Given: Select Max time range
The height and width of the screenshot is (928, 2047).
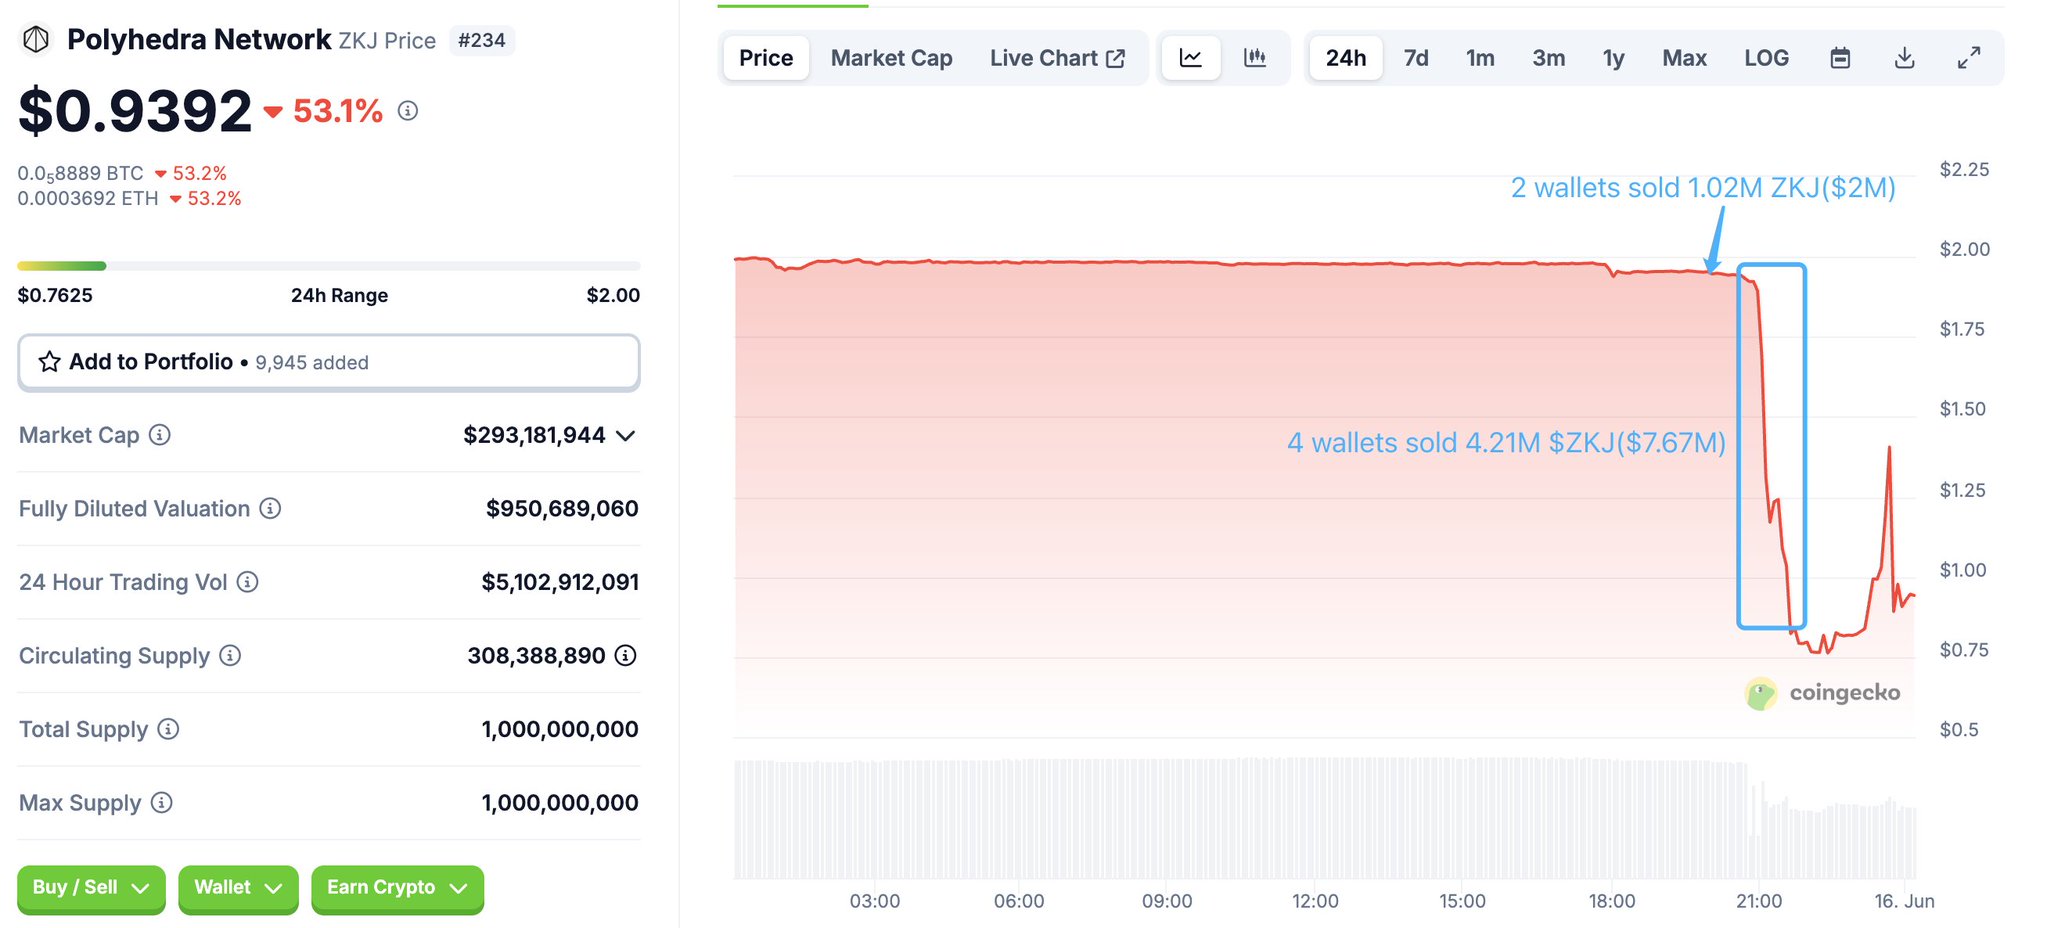Looking at the screenshot, I should (x=1684, y=58).
